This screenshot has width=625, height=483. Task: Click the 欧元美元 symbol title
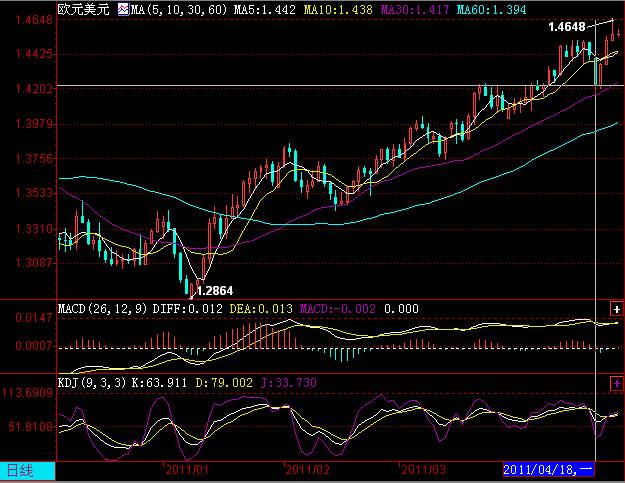point(83,9)
